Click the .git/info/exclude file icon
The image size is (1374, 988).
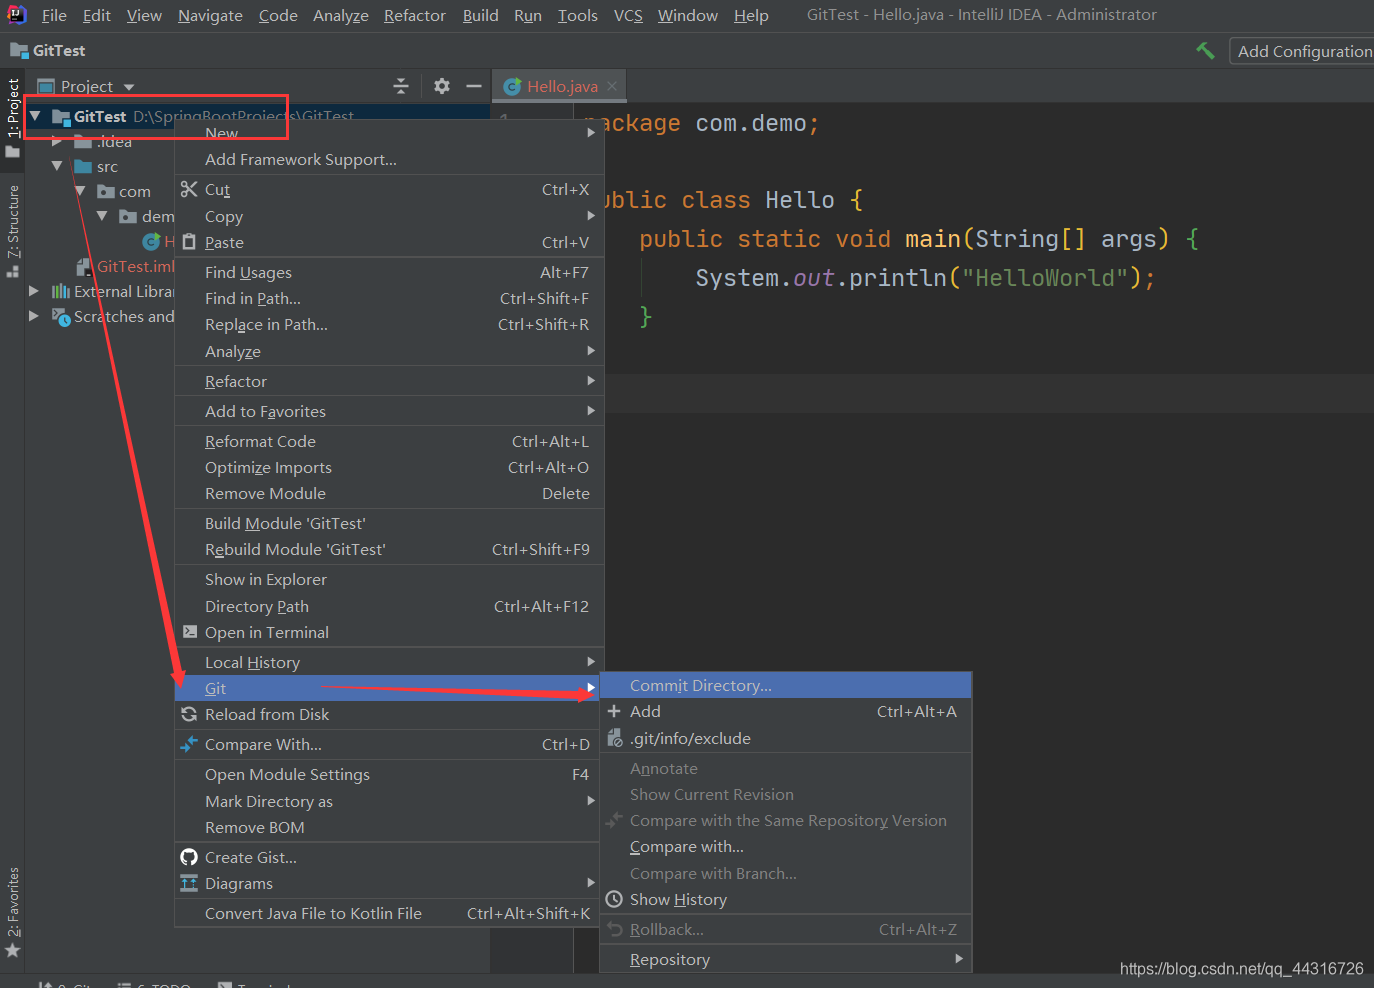pos(614,738)
